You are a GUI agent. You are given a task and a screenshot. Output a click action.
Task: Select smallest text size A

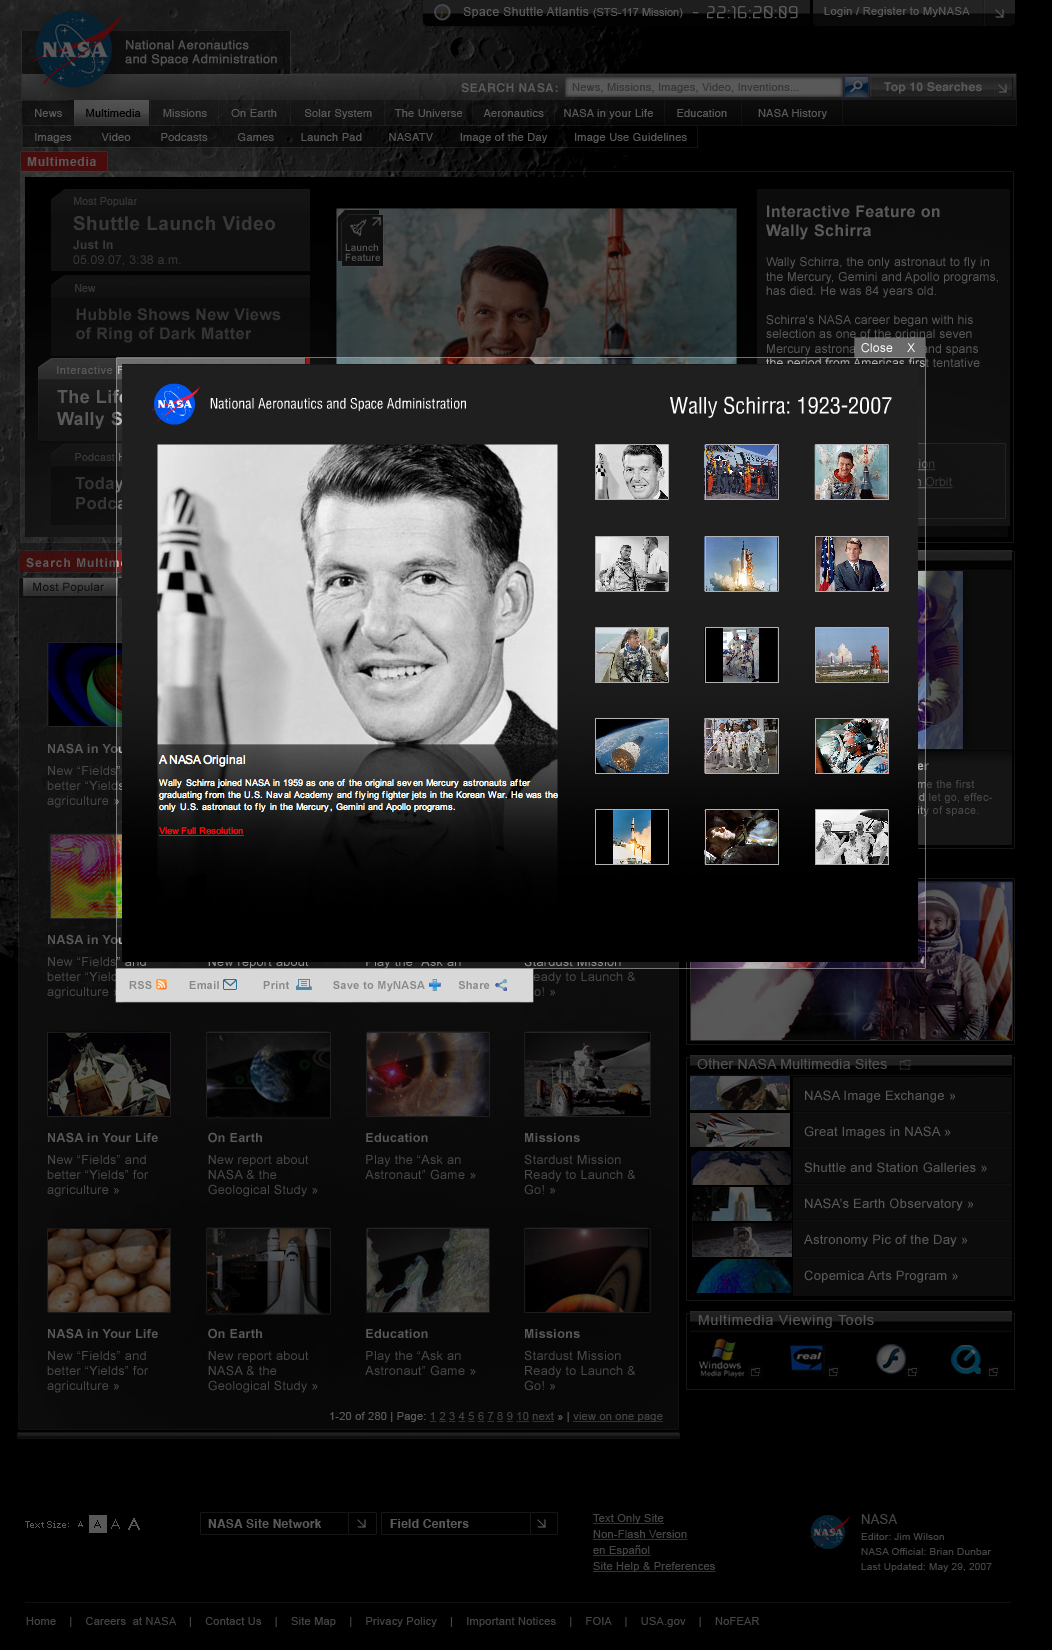click(x=80, y=1525)
